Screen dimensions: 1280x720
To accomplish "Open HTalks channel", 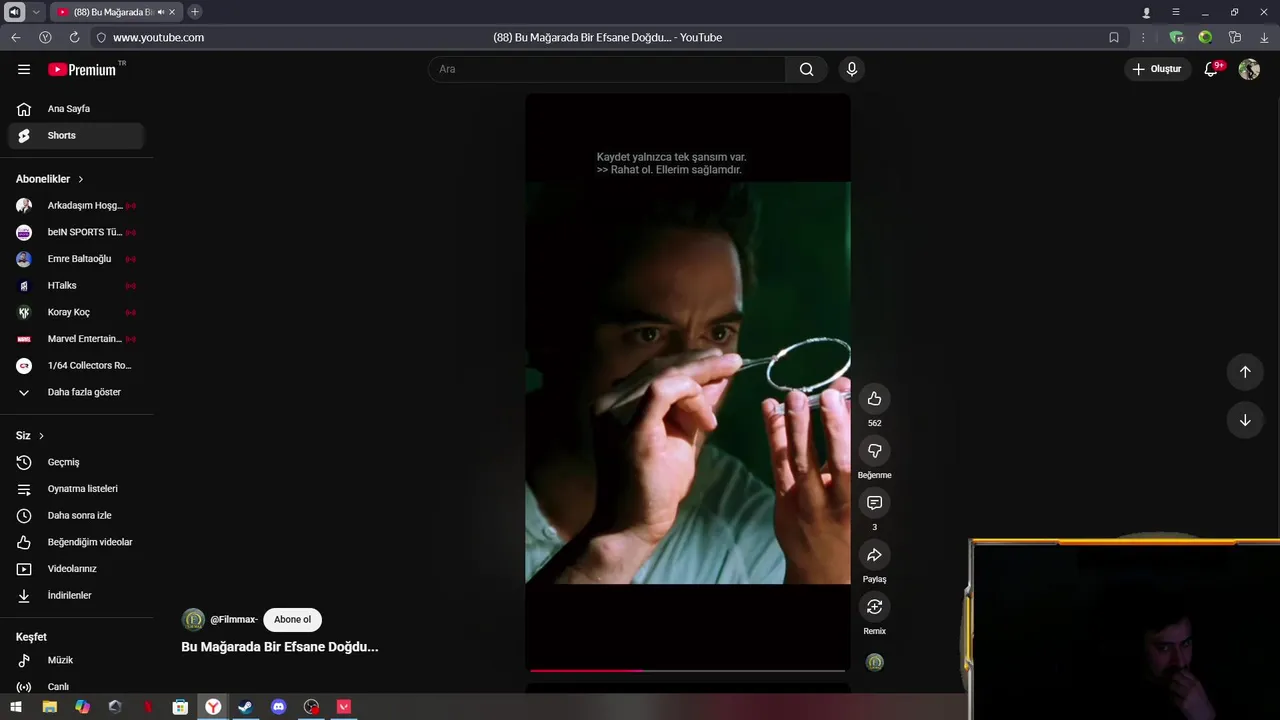I will [76, 286].
